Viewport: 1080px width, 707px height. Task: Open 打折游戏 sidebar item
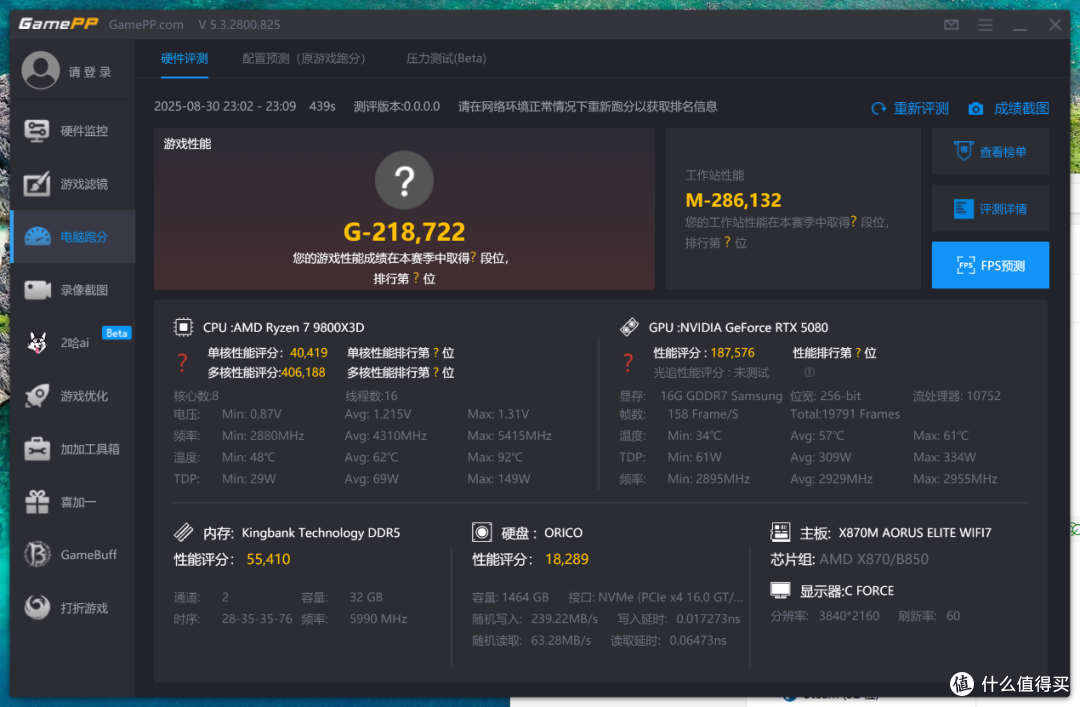click(x=72, y=608)
